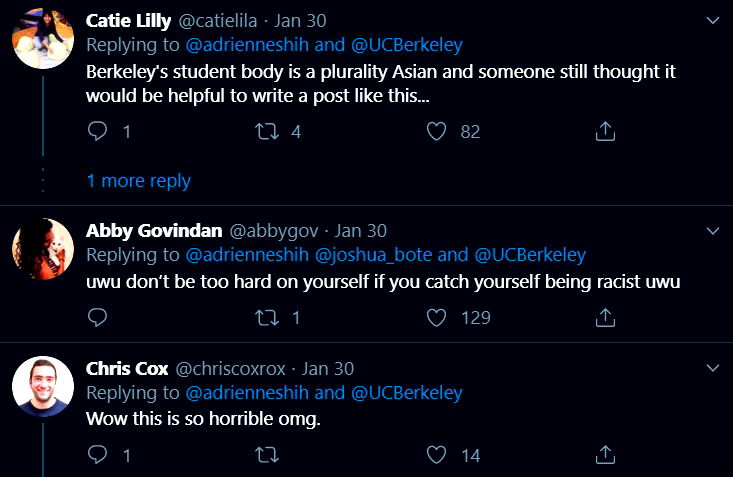Open more options on Catie Lilly's tweet
Screen dimensions: 733x477
click(711, 20)
